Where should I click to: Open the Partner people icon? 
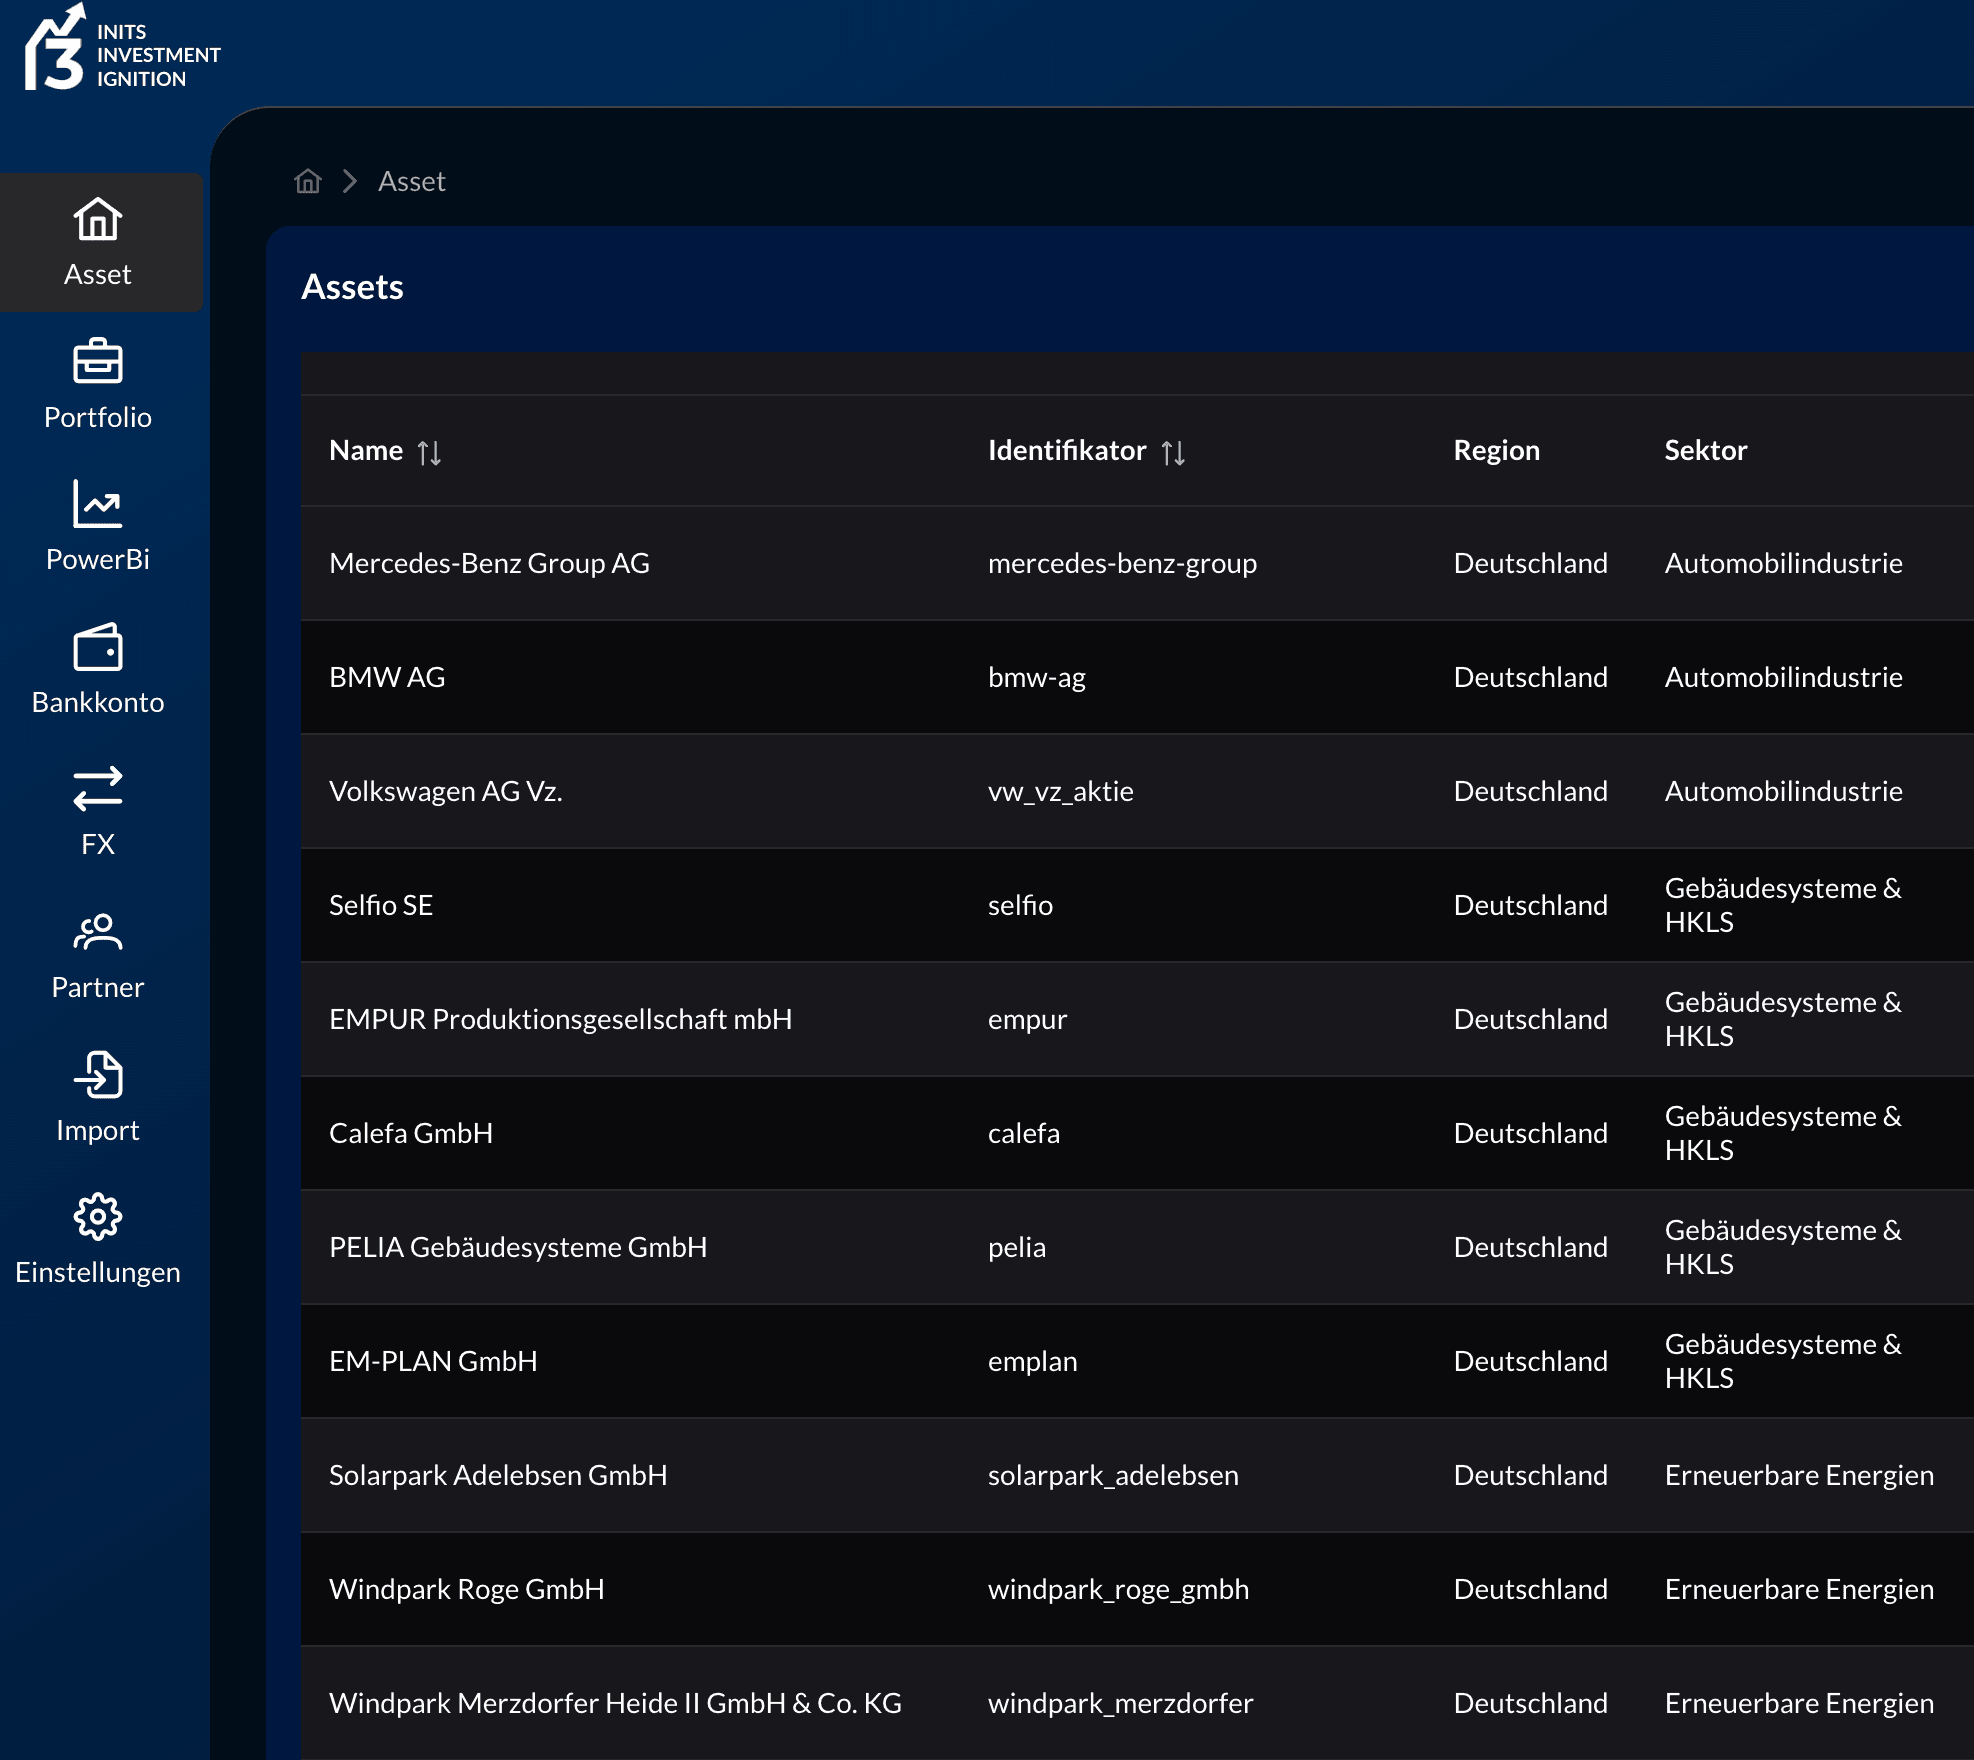tap(98, 933)
